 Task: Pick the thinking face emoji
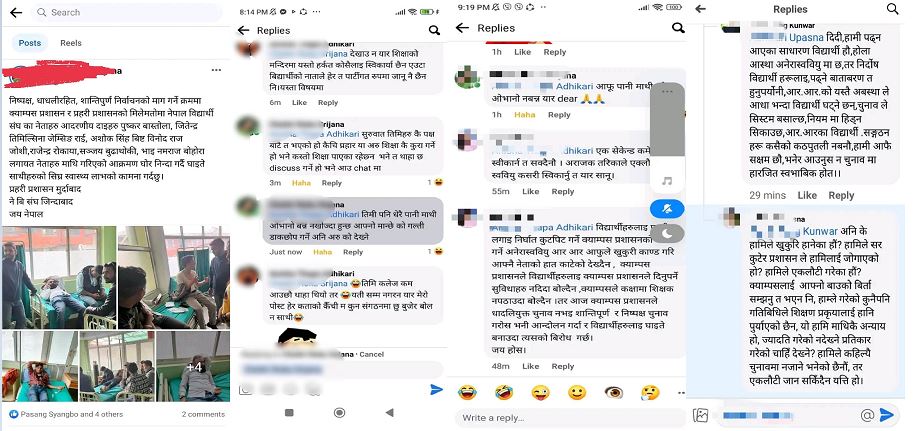pos(650,392)
